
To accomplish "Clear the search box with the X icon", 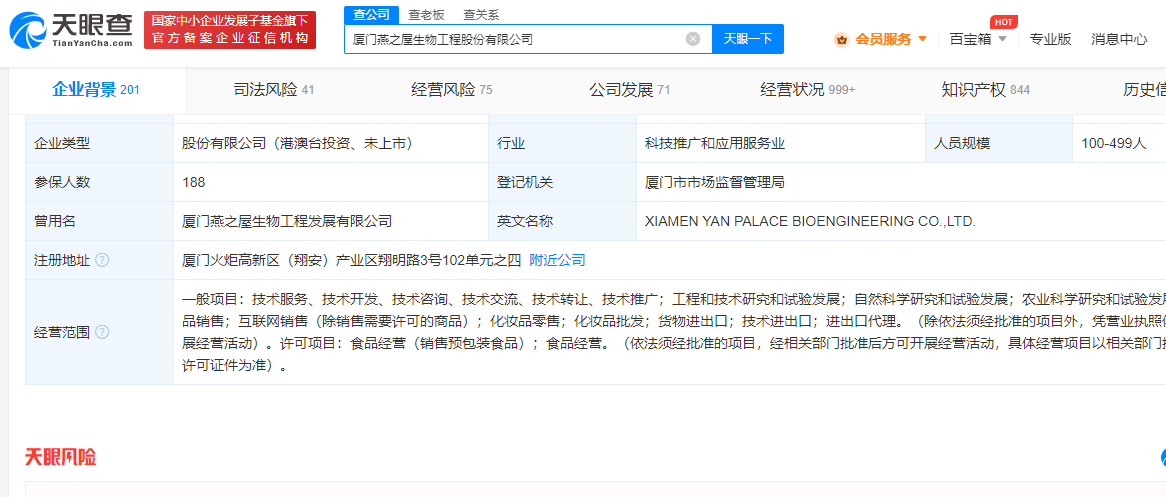I will 692,39.
